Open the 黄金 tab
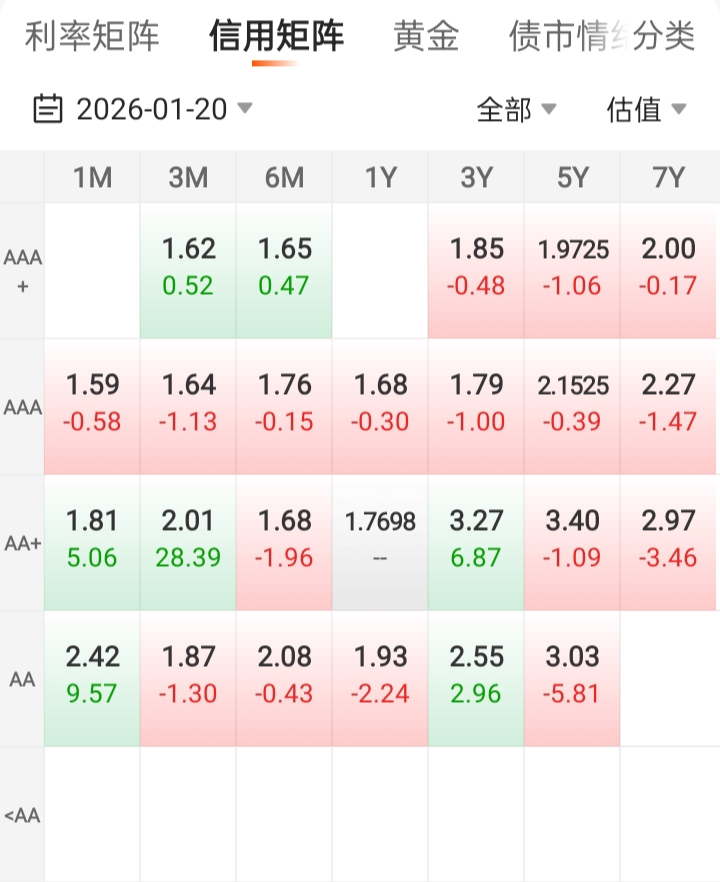This screenshot has height=882, width=720. tap(426, 37)
